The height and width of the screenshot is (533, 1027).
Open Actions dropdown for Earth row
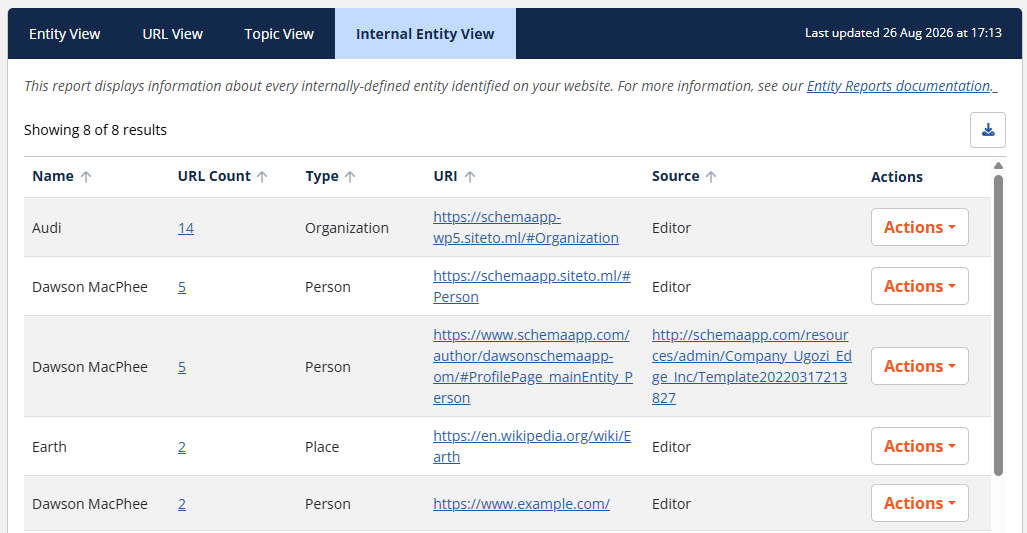[x=920, y=446]
